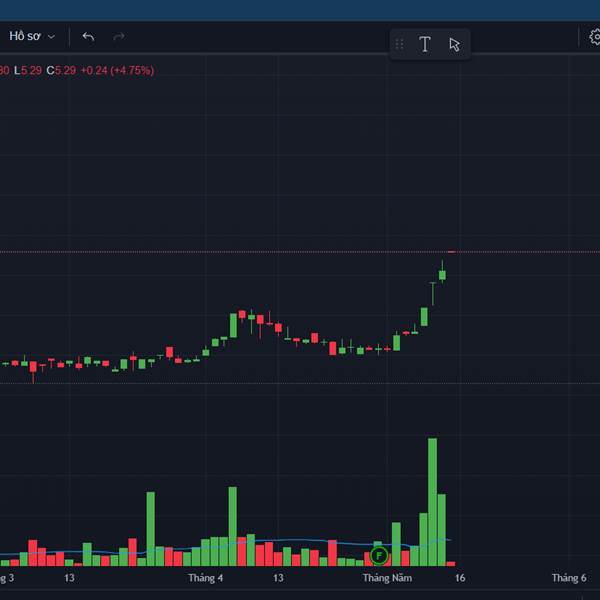Open chart settings gear icon
This screenshot has width=600, height=600.
(x=595, y=37)
